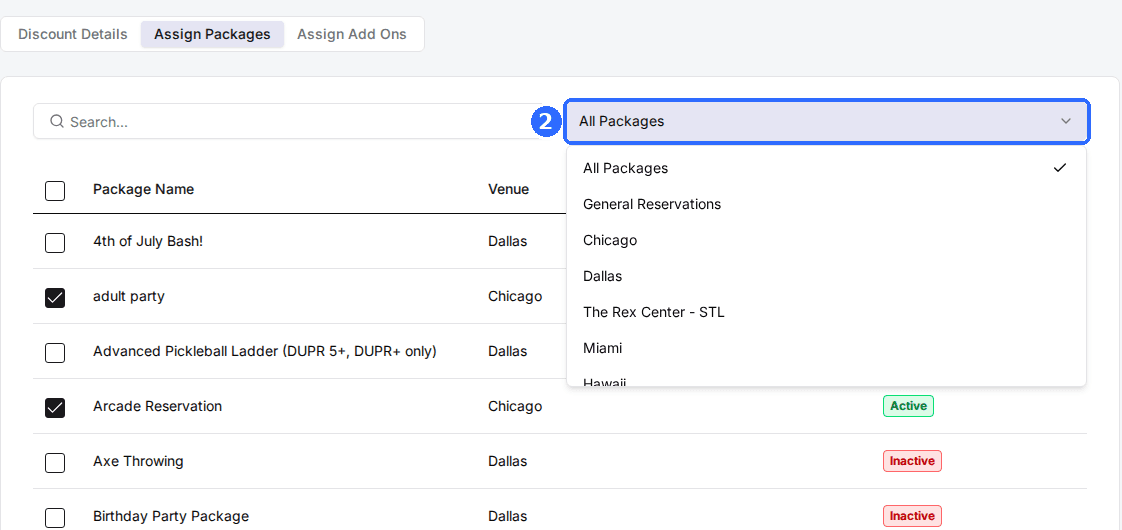Click Dallas venue in 4th of July row
Image resolution: width=1122 pixels, height=530 pixels.
click(508, 241)
